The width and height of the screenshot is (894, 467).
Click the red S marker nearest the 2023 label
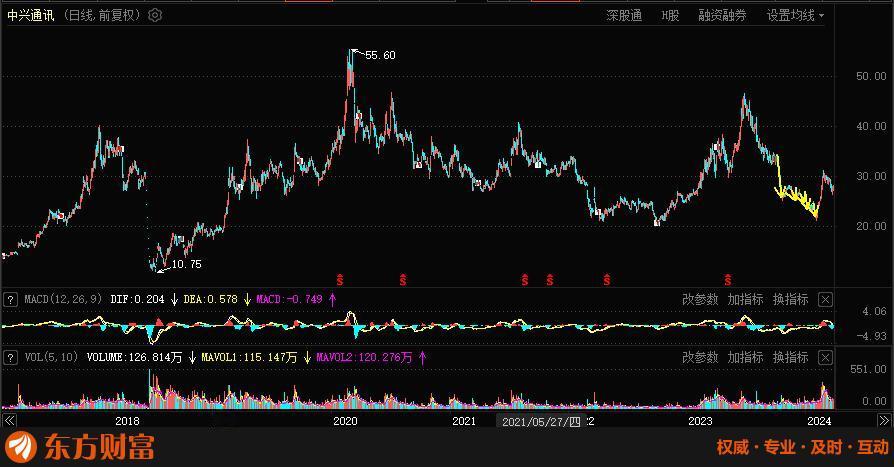(x=728, y=280)
